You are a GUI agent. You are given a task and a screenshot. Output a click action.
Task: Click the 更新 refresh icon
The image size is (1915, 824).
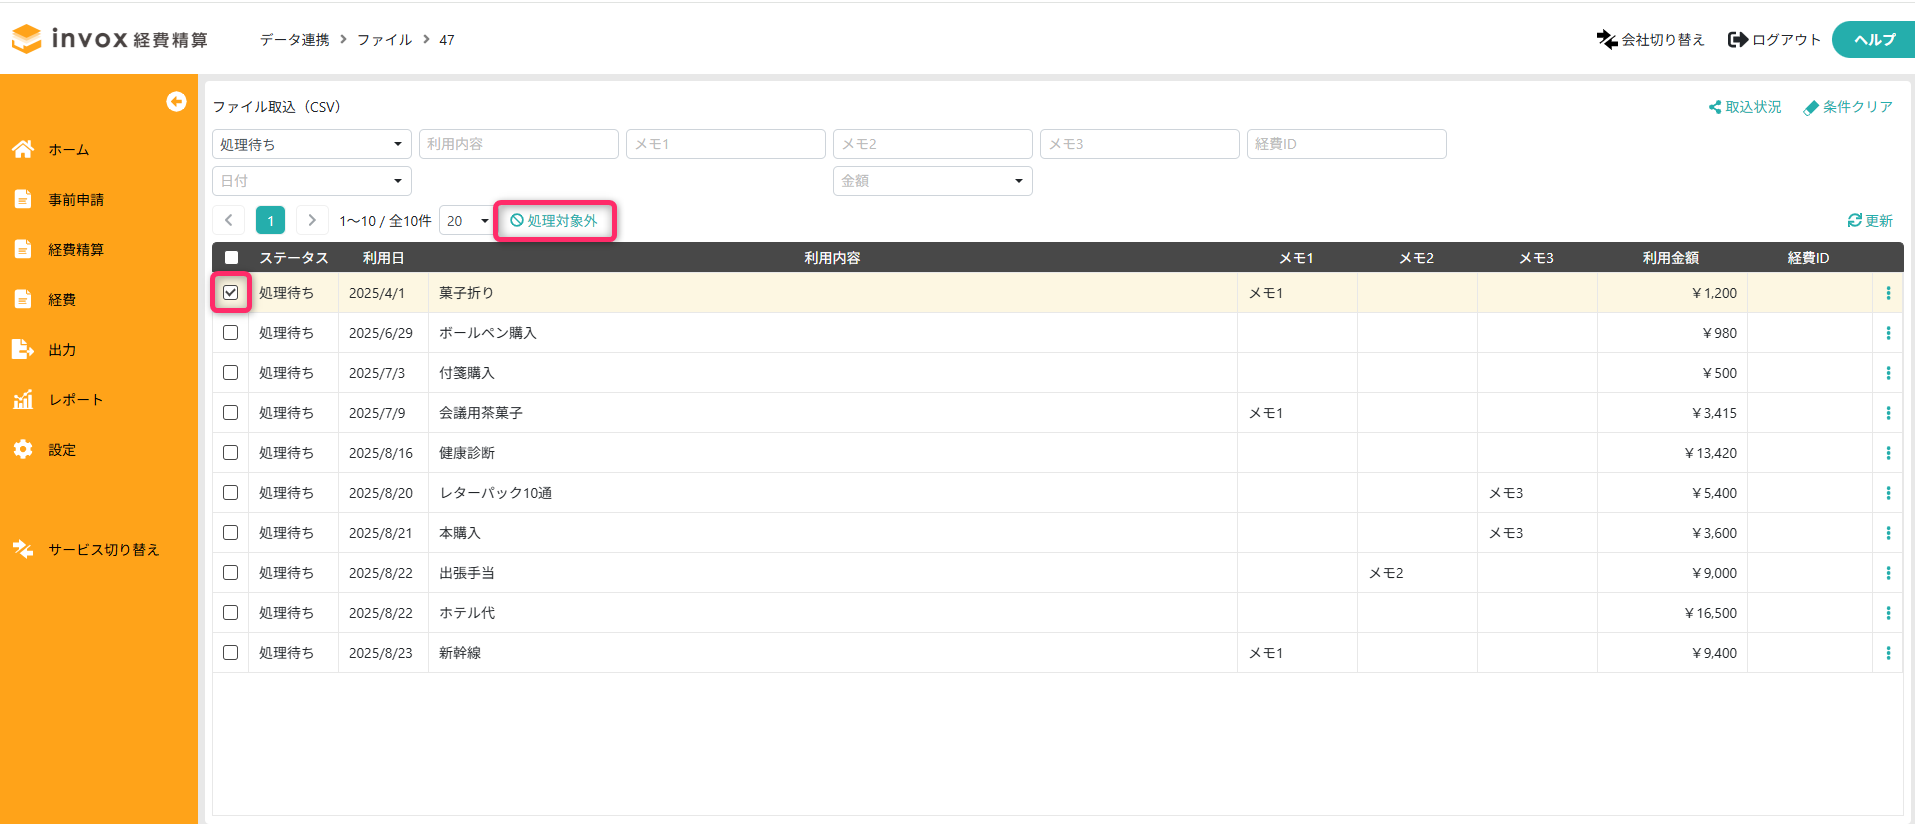(1854, 220)
